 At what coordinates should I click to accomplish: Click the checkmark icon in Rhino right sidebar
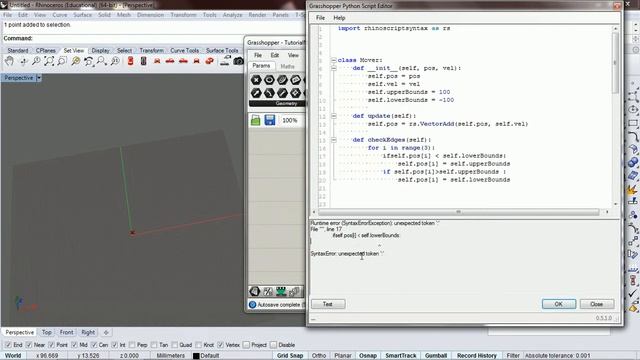[x=633, y=293]
